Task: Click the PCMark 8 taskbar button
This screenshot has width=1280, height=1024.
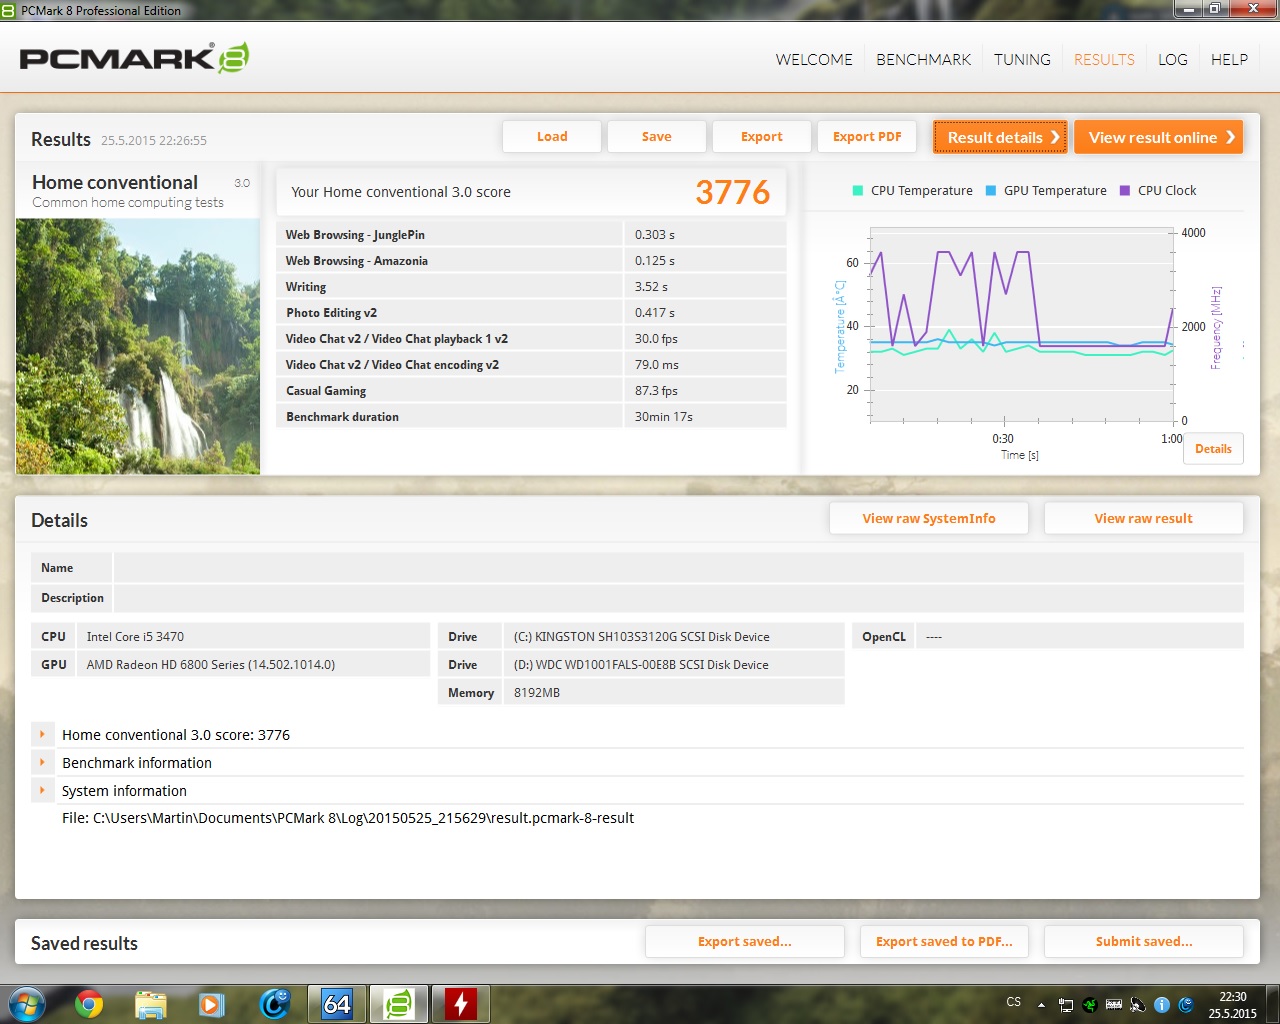Action: [x=399, y=1003]
